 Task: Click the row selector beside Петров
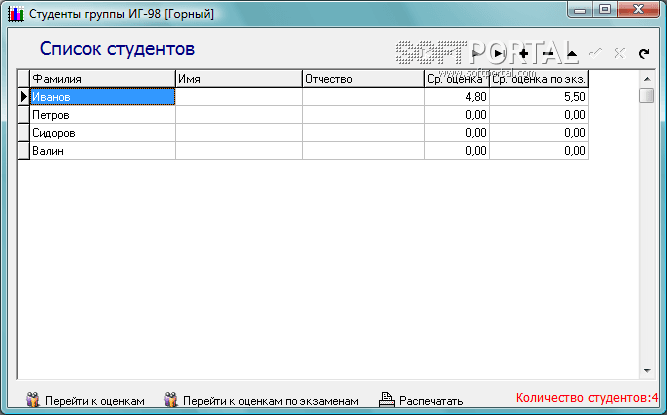(23, 115)
